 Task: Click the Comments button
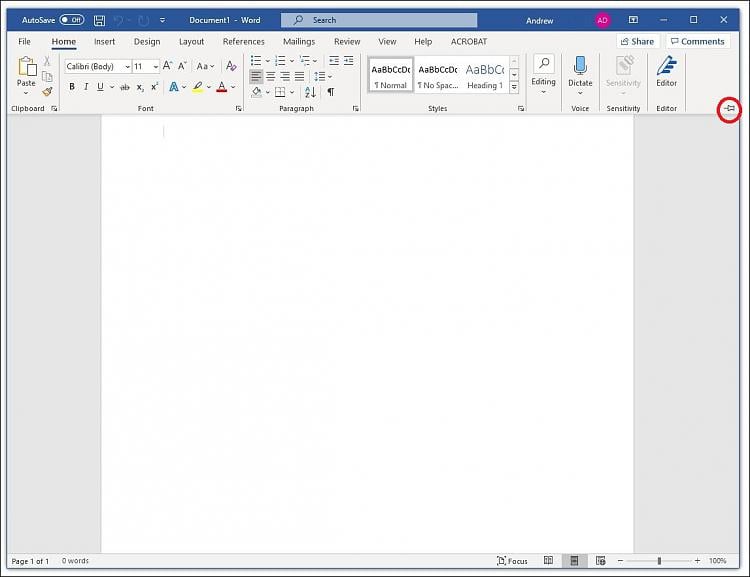(698, 42)
